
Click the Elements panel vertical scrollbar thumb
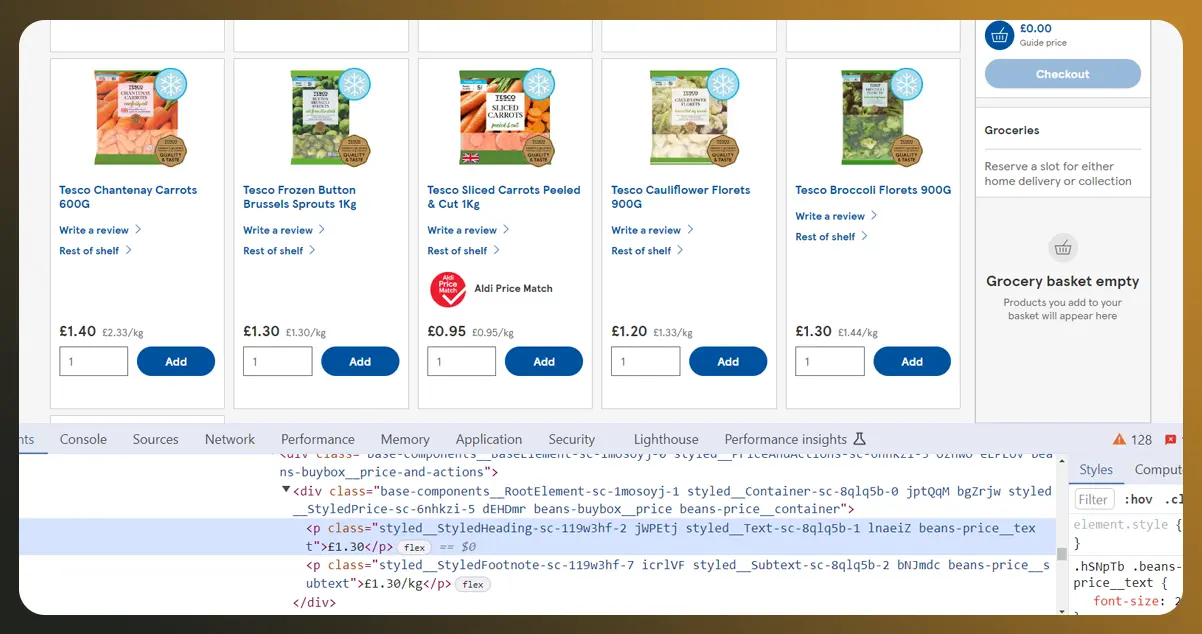coord(1061,553)
